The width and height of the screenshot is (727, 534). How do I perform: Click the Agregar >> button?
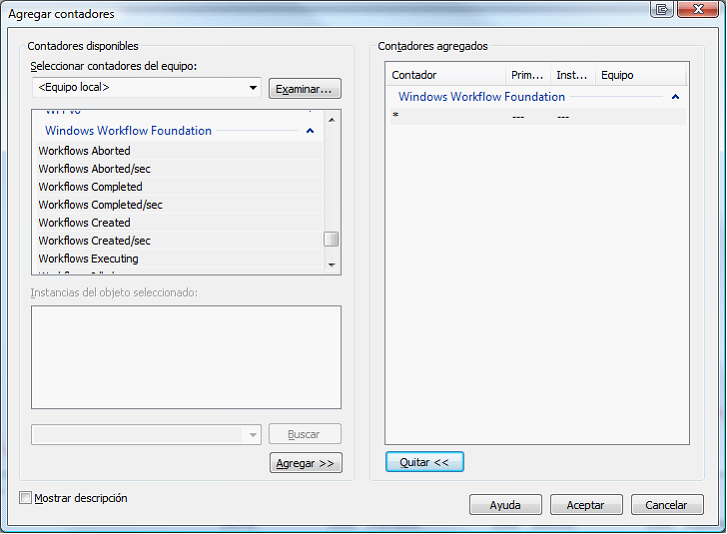306,463
